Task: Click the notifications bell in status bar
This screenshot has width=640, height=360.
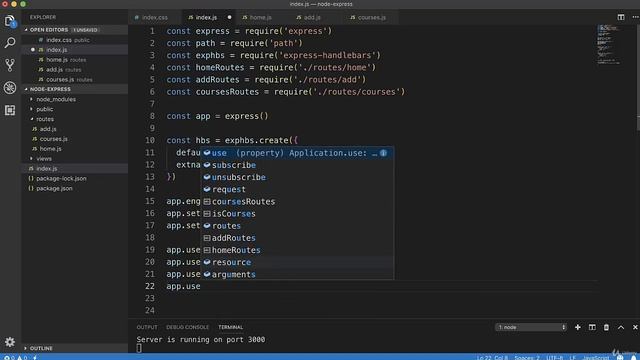Action: tap(633, 358)
